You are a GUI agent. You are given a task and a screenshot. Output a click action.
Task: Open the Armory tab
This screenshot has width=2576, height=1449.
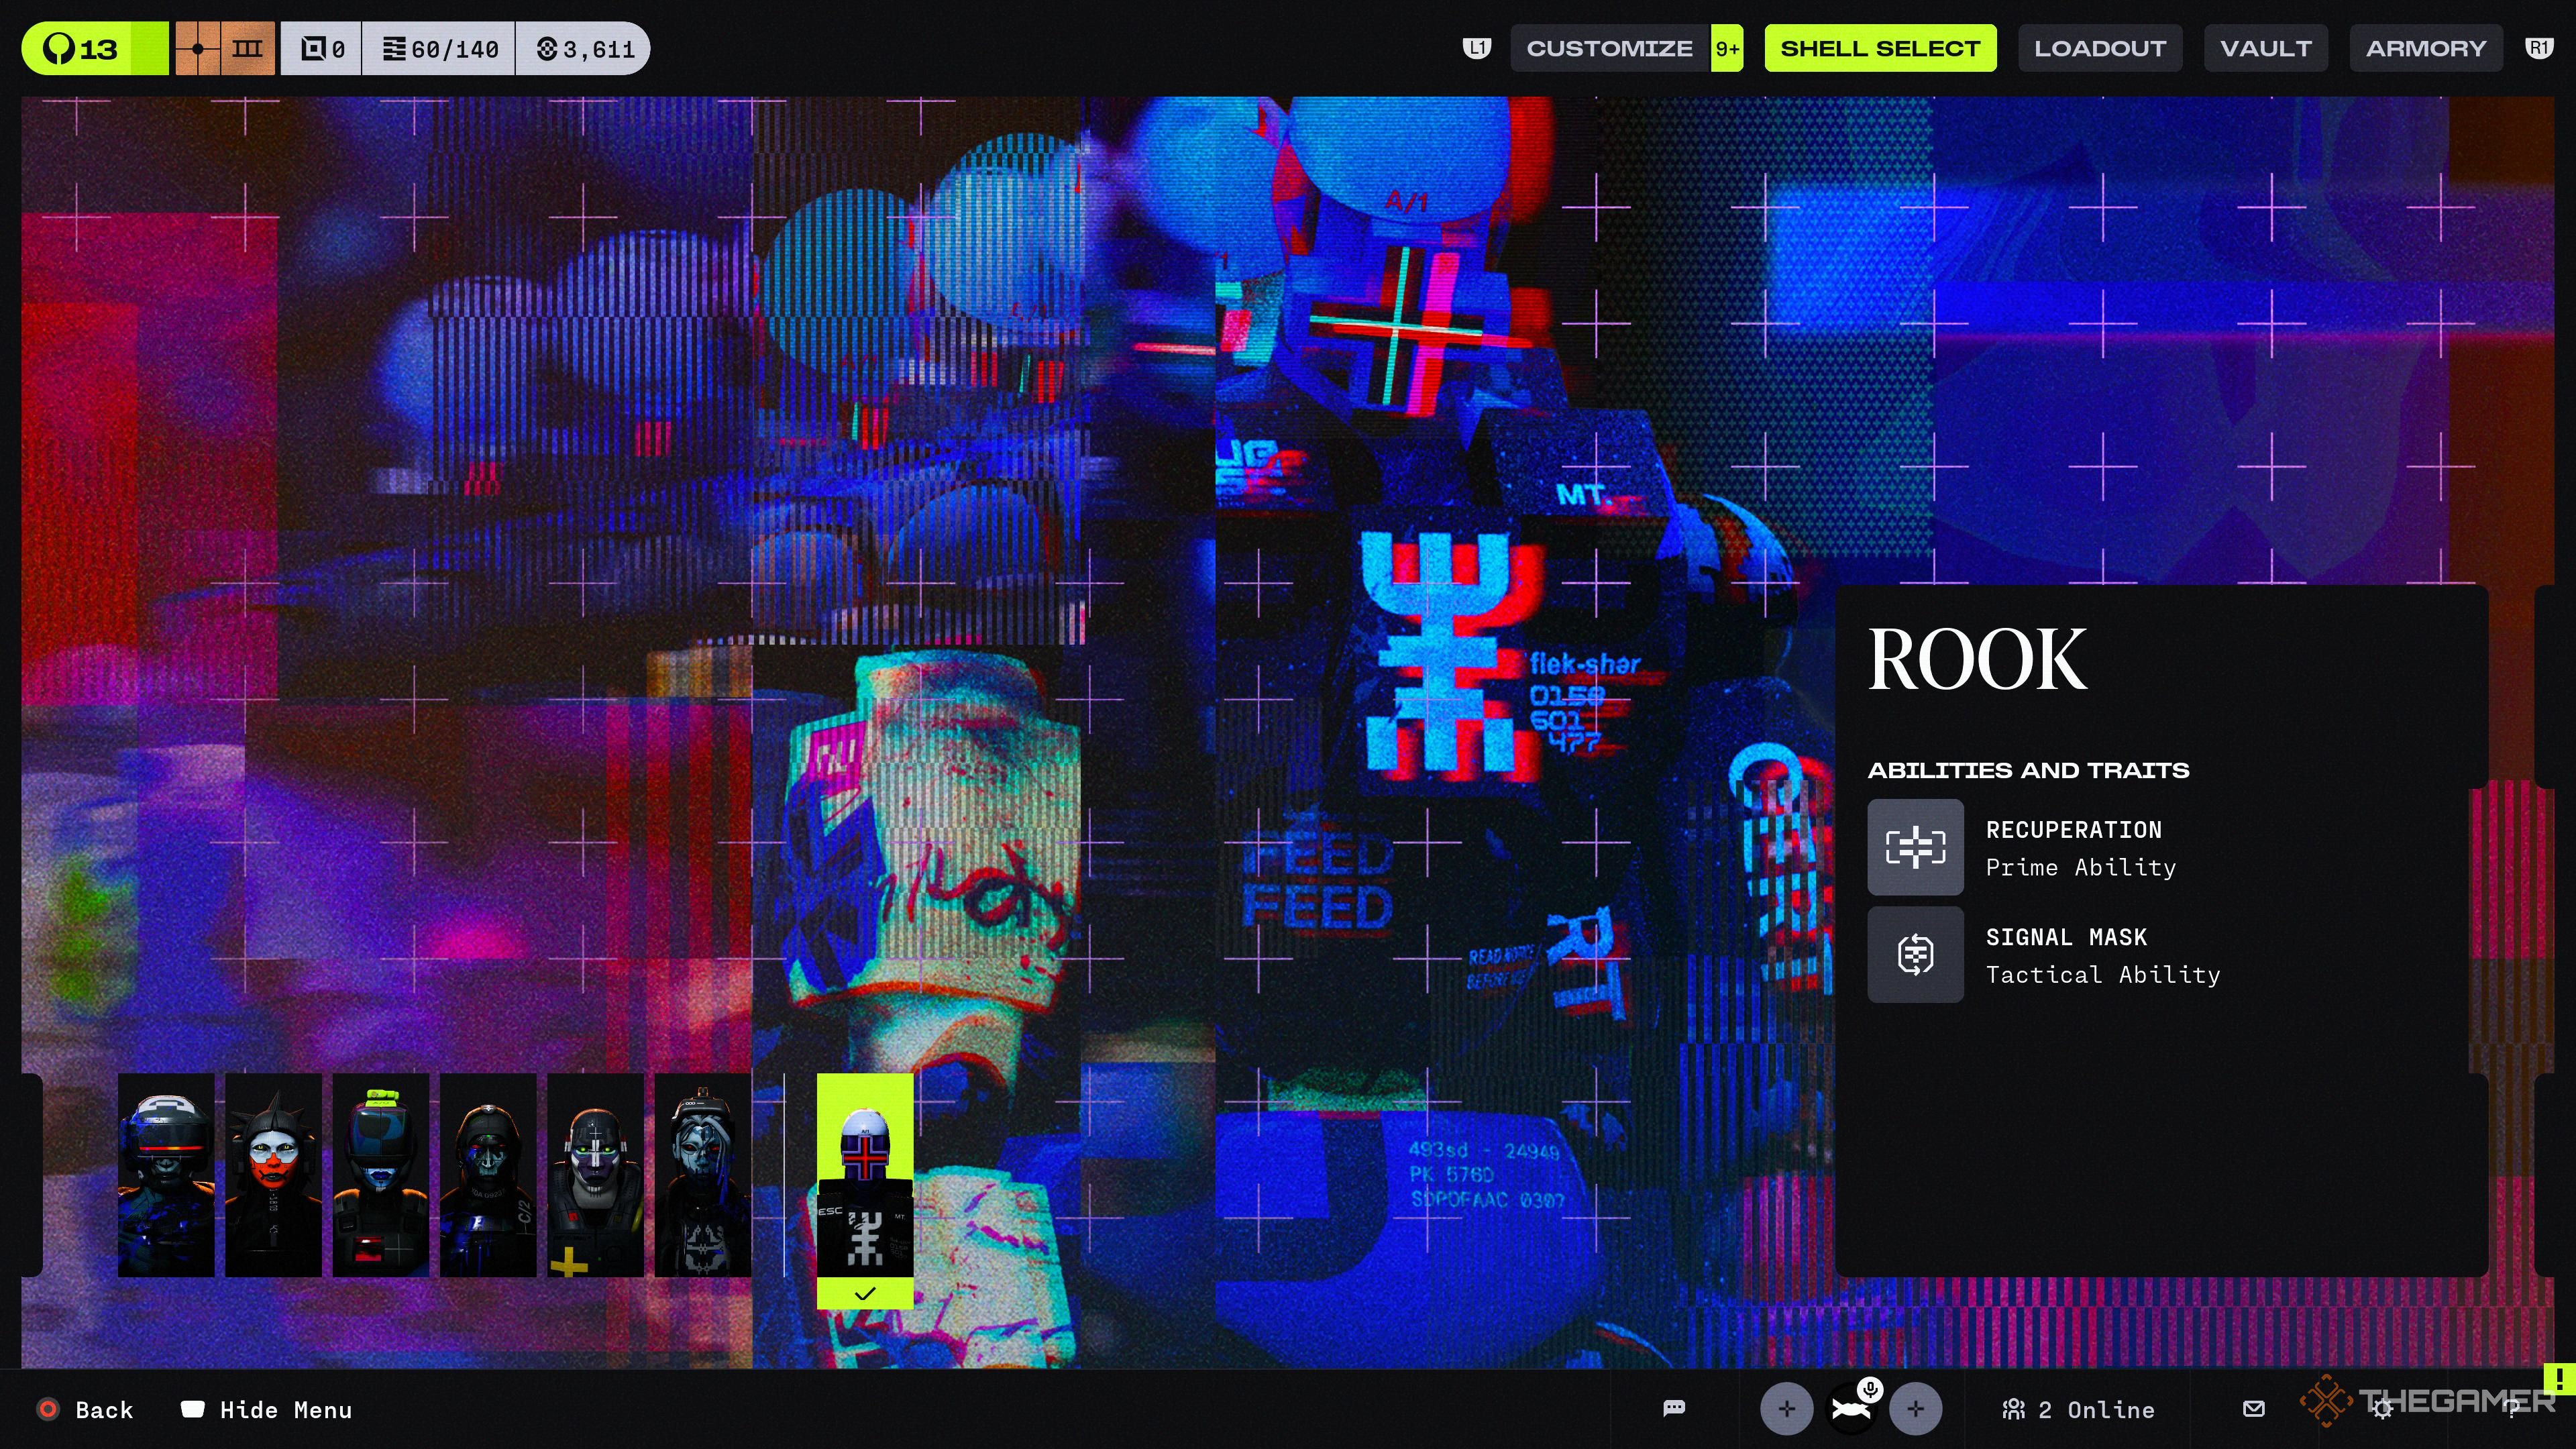tap(2425, 48)
